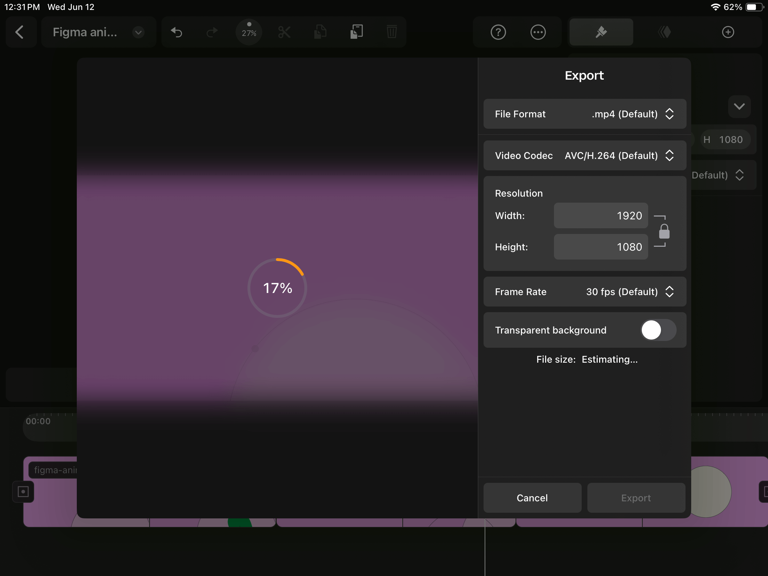Viewport: 768px width, 576px height.
Task: Click the Width input field
Action: coord(600,216)
